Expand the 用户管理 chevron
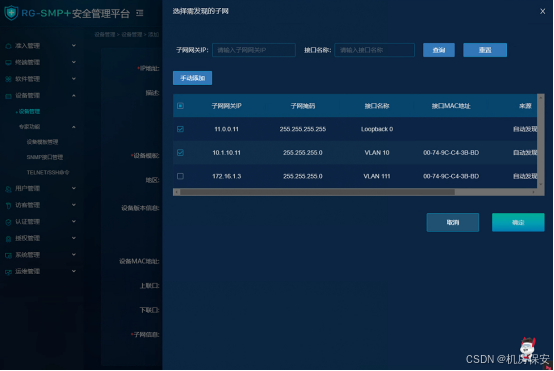The height and width of the screenshot is (371, 554). click(x=74, y=188)
